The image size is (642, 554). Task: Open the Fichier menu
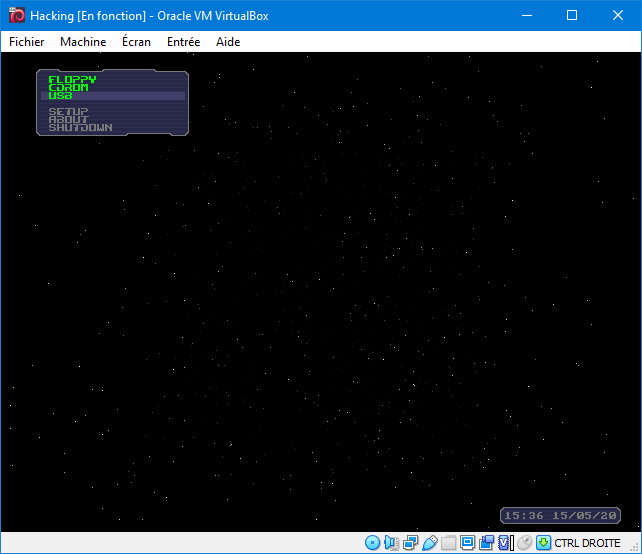pyautogui.click(x=27, y=42)
